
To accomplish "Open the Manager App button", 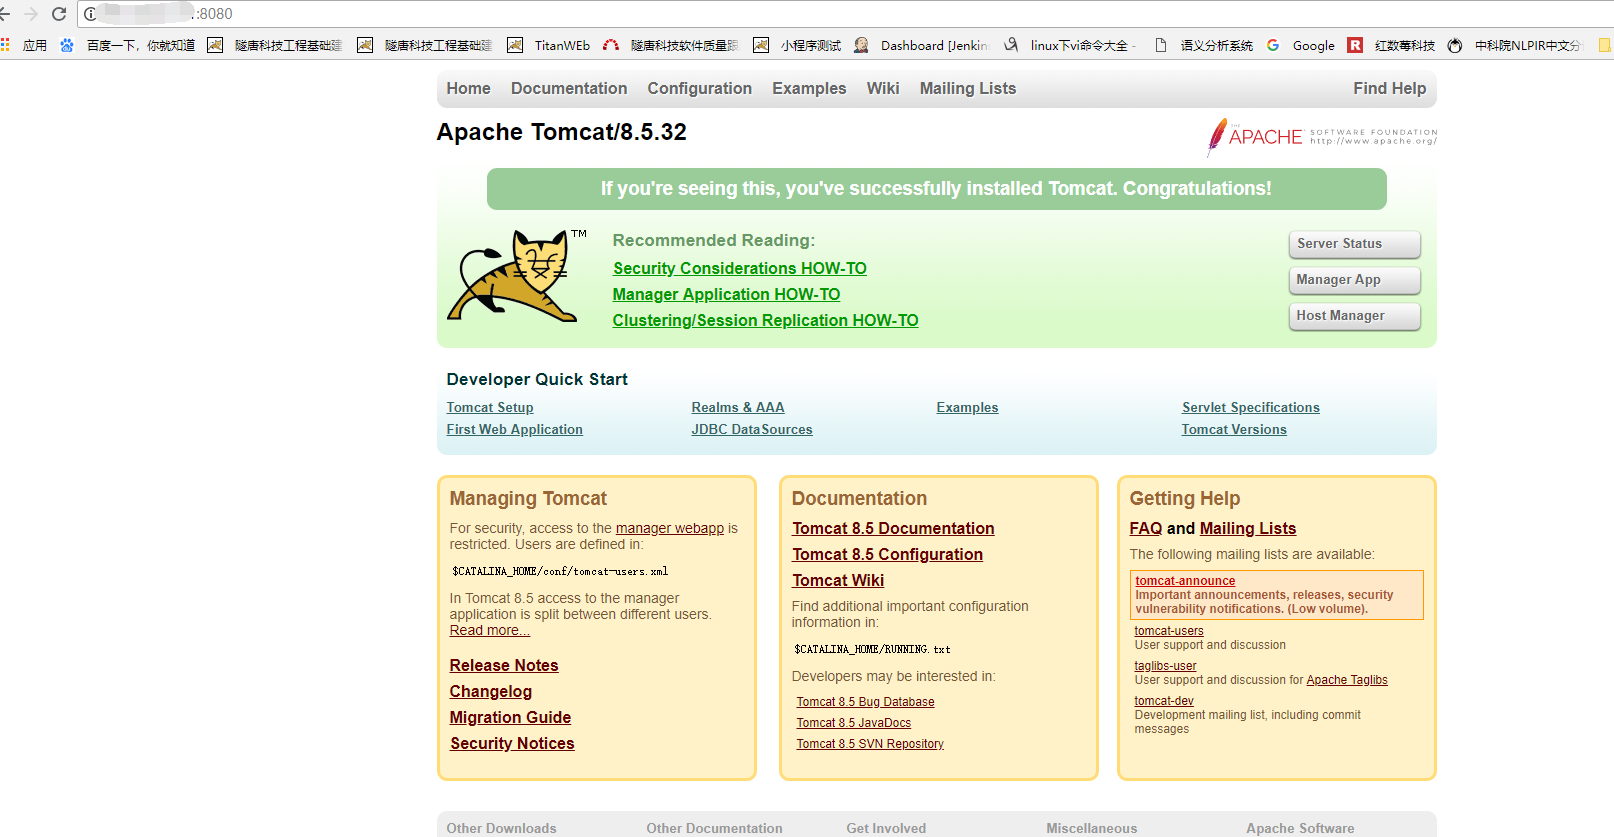I will (1355, 280).
